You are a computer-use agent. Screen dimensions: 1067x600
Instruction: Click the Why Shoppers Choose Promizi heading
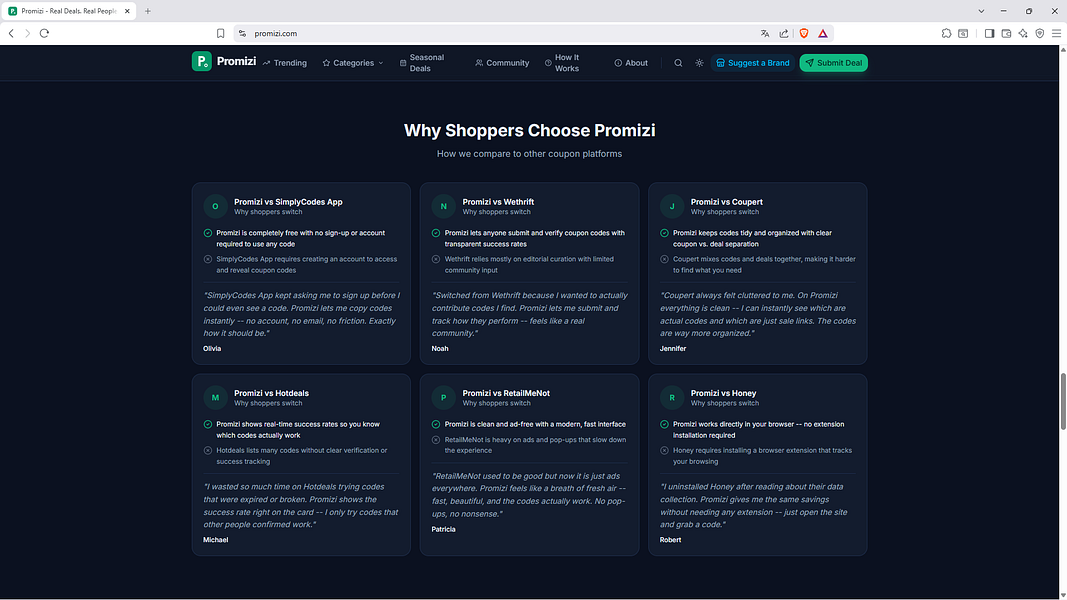[x=529, y=130]
